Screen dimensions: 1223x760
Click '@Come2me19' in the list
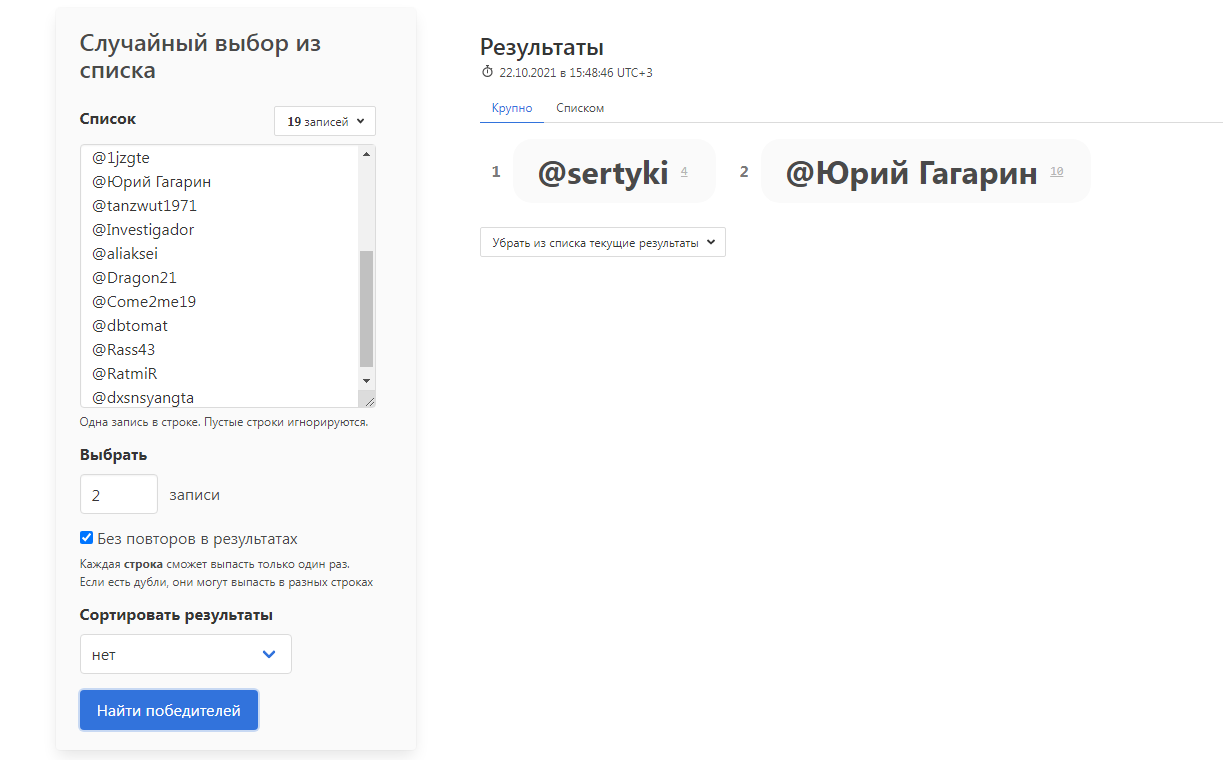click(144, 301)
